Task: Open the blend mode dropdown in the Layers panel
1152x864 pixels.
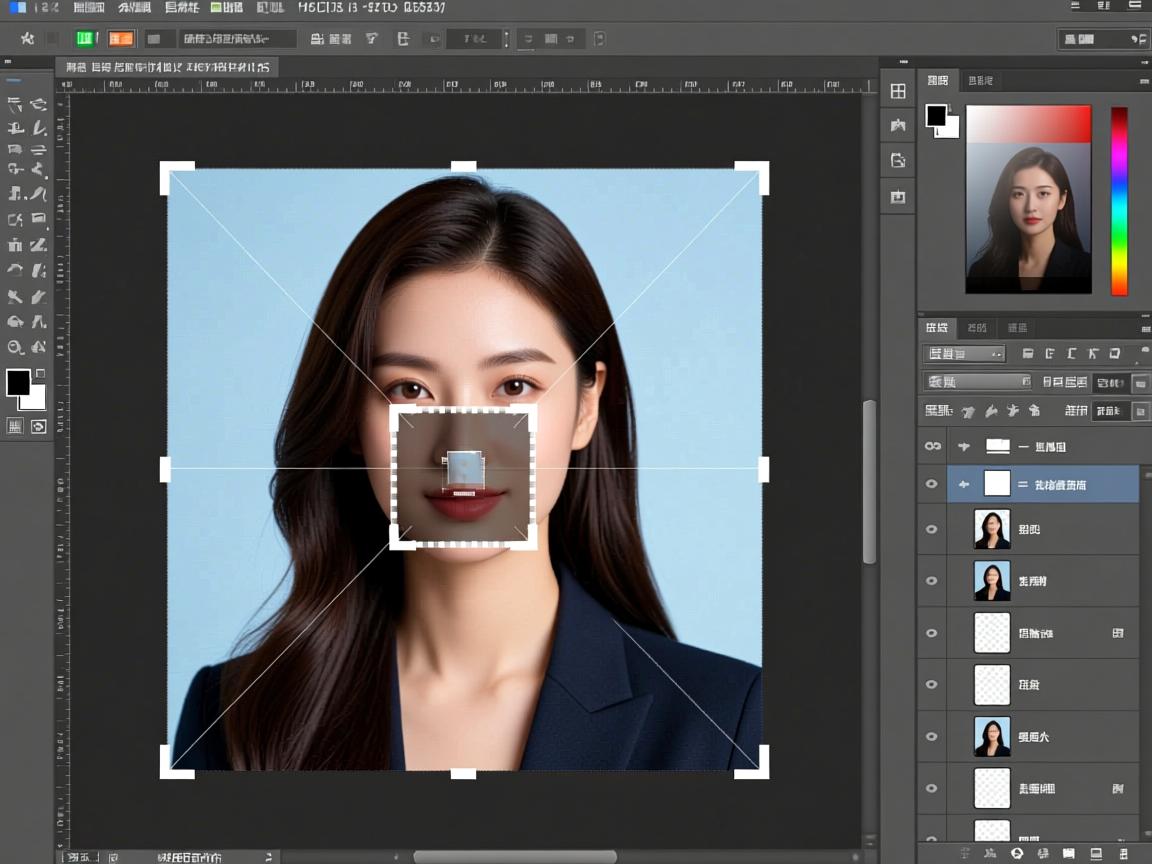Action: pos(976,382)
